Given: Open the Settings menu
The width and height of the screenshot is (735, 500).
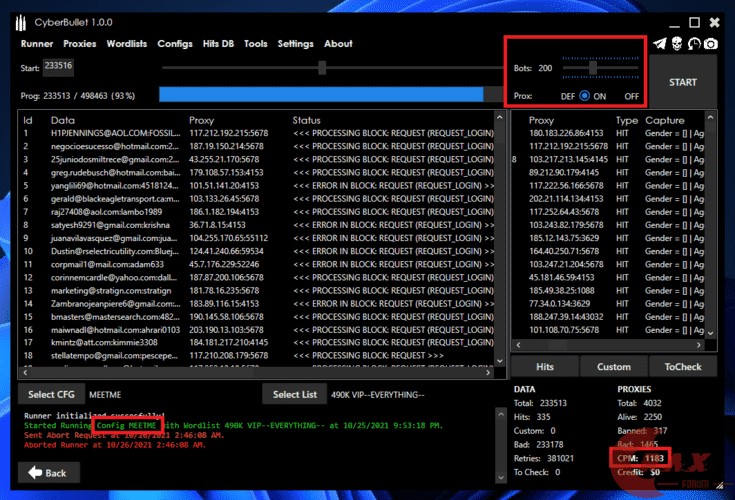Looking at the screenshot, I should pos(295,44).
